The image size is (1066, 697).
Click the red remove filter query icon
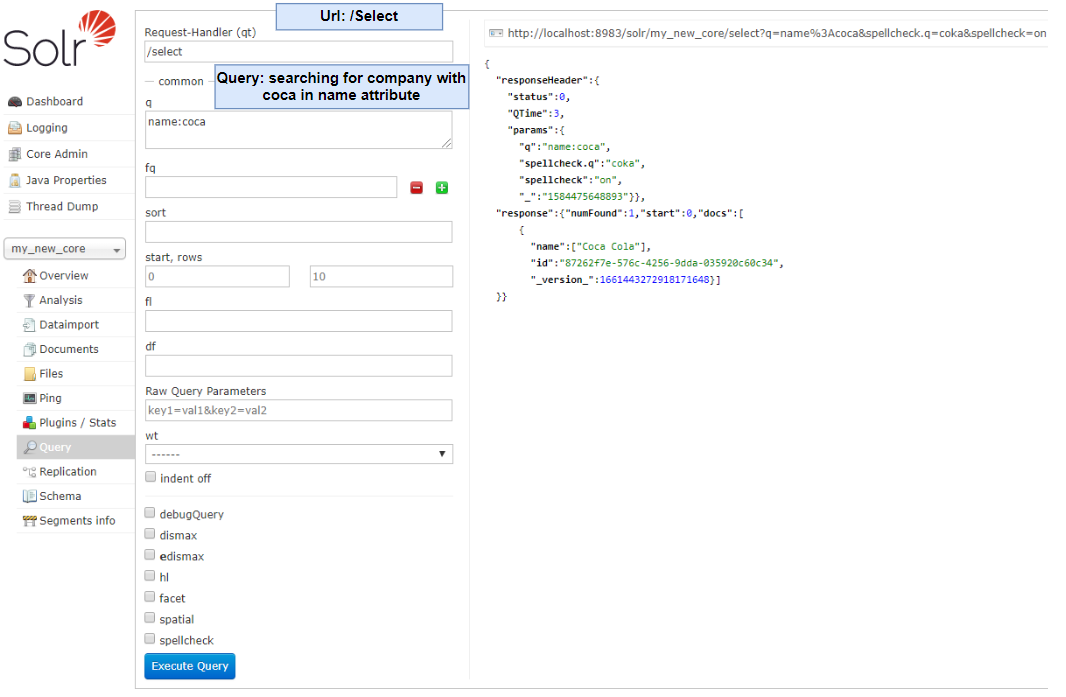tap(417, 188)
